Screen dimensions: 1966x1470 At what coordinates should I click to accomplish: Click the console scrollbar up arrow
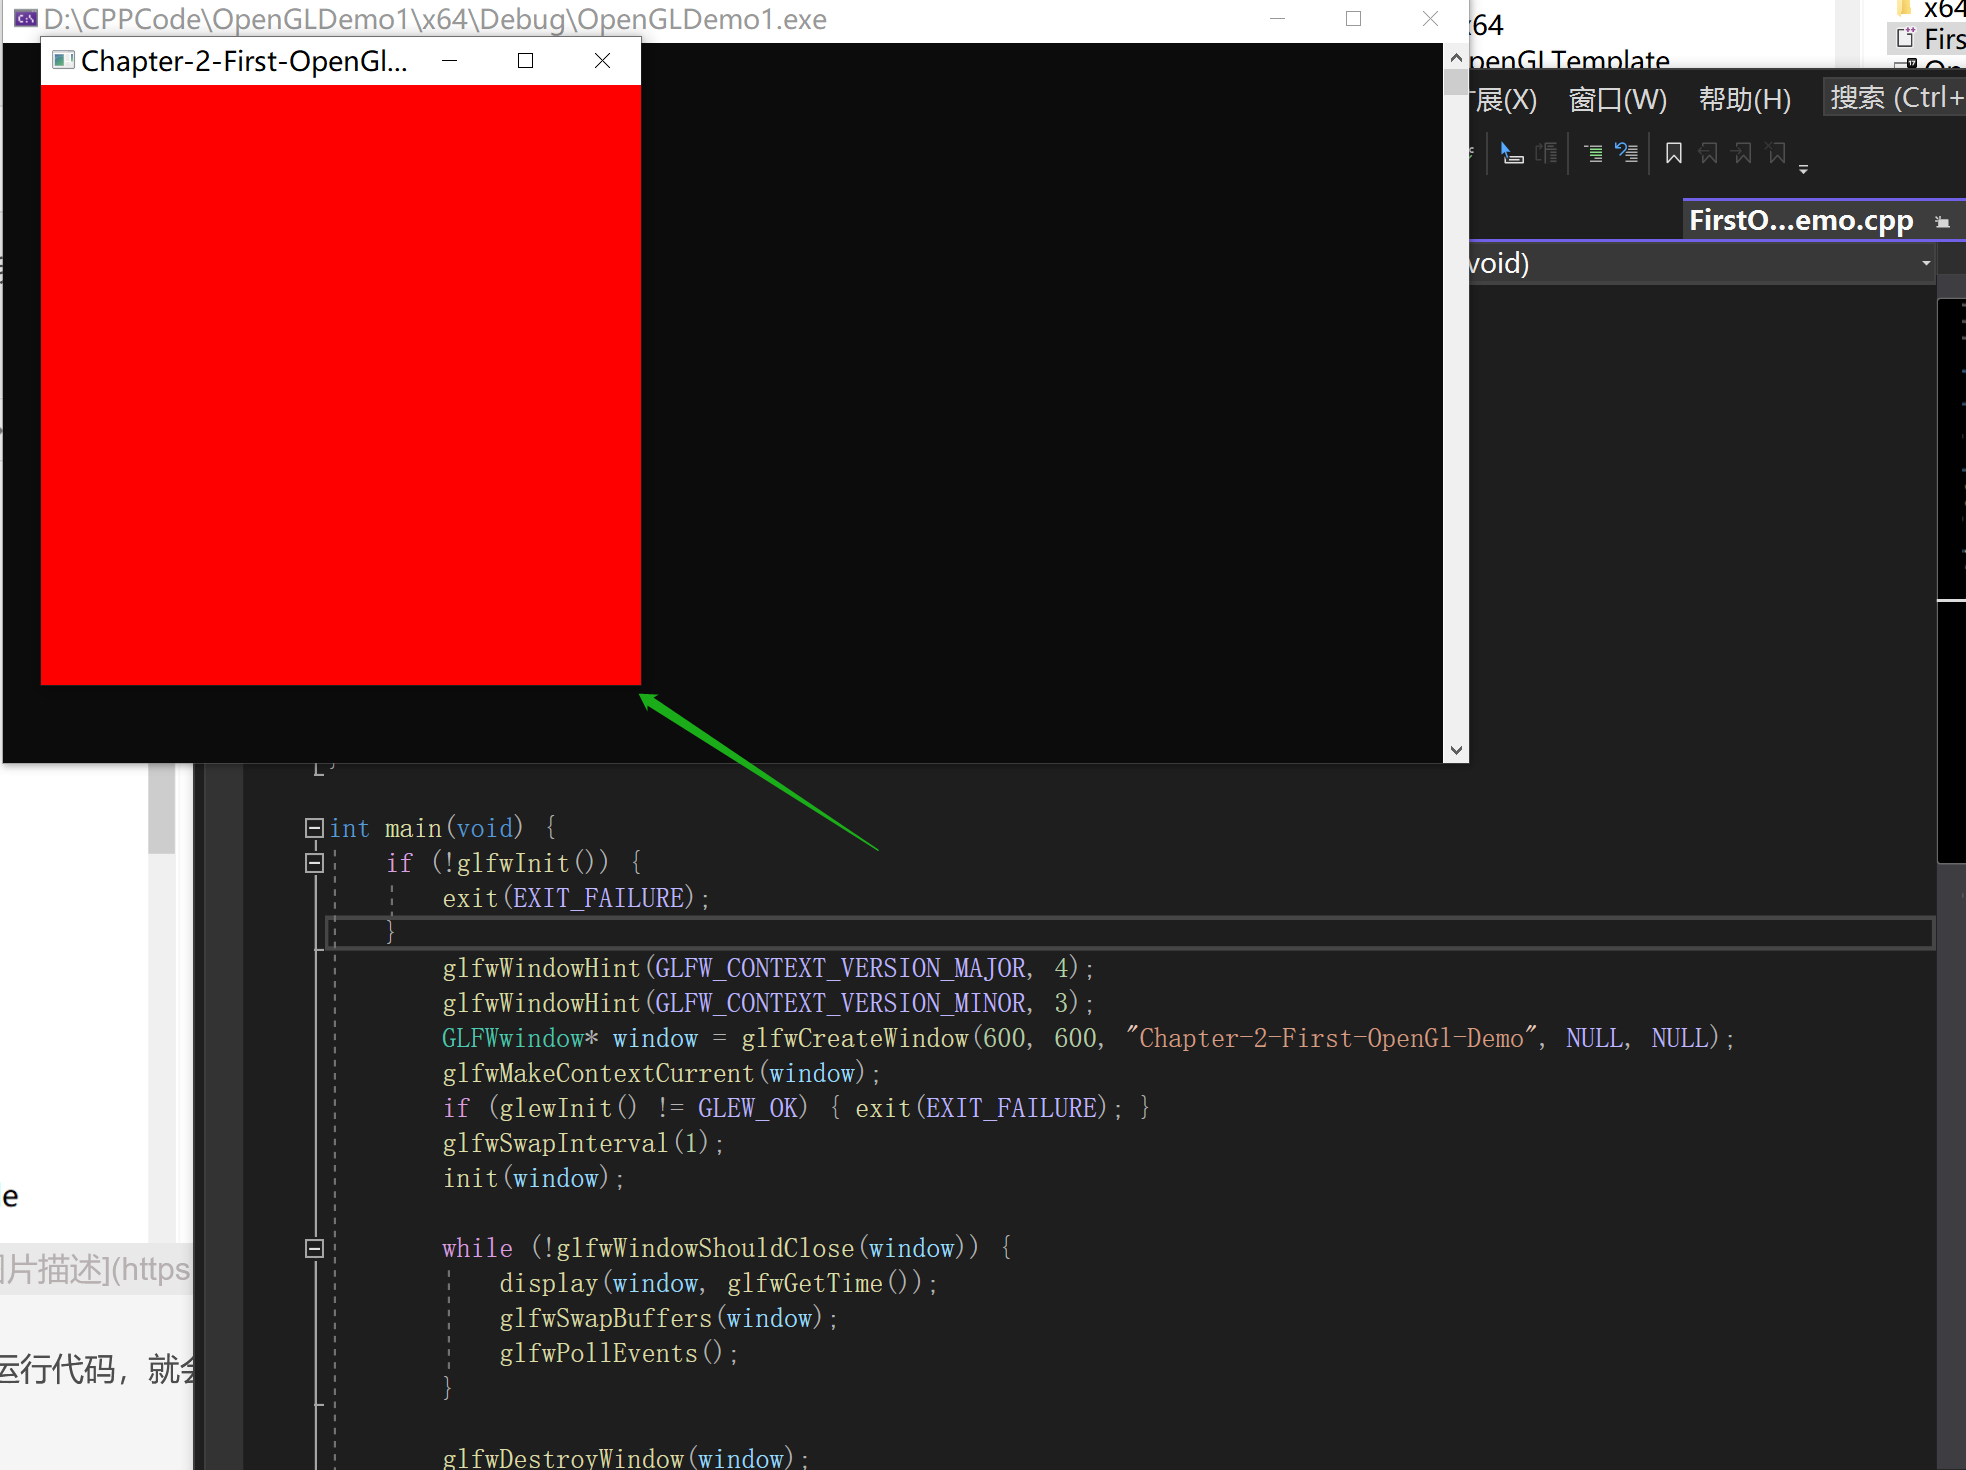[1456, 58]
